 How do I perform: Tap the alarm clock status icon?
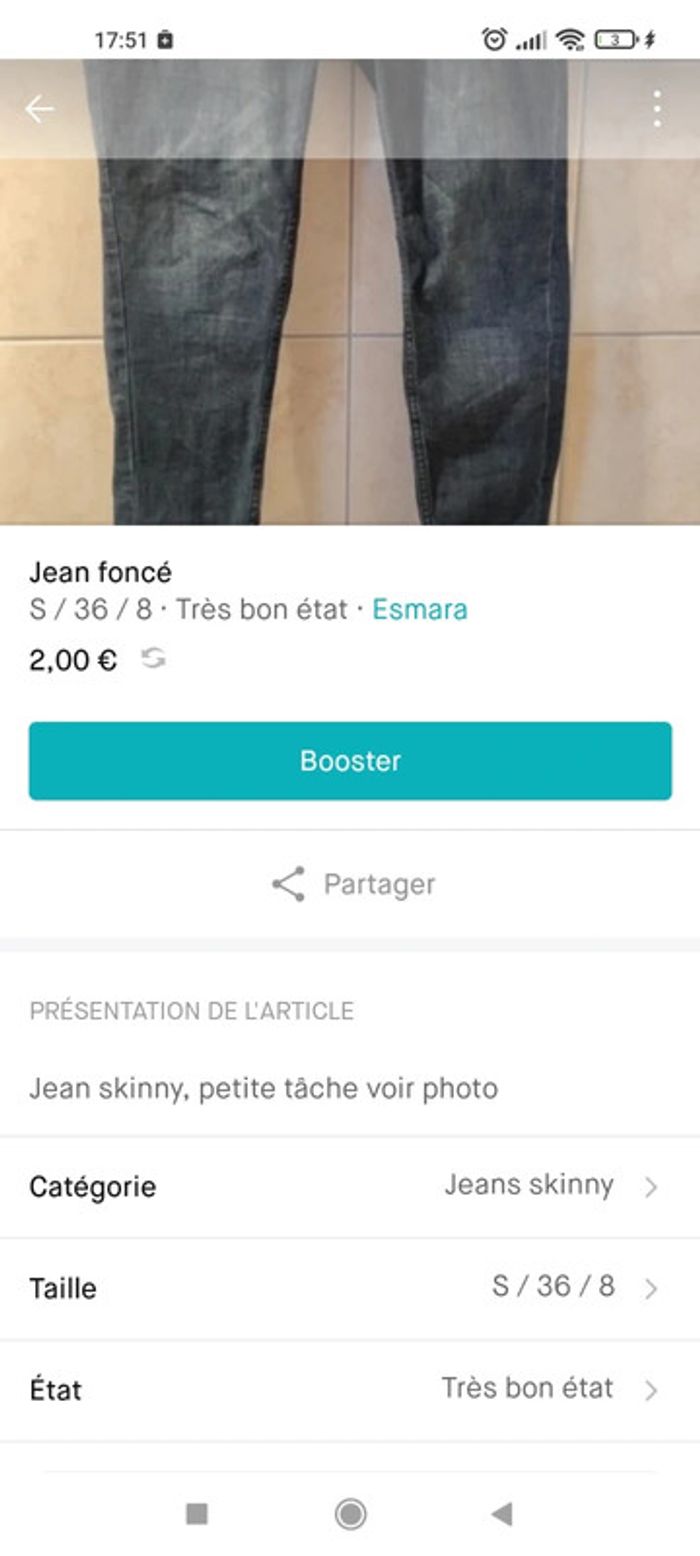(494, 40)
